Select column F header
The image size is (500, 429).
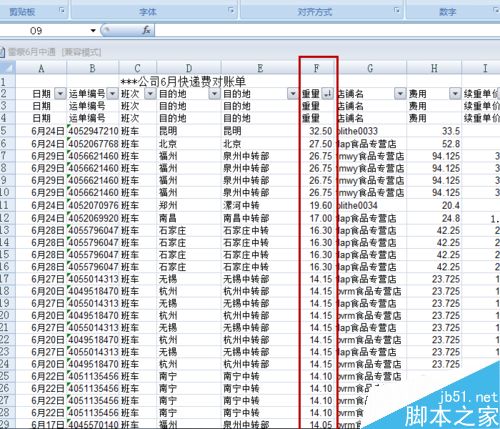pos(317,68)
